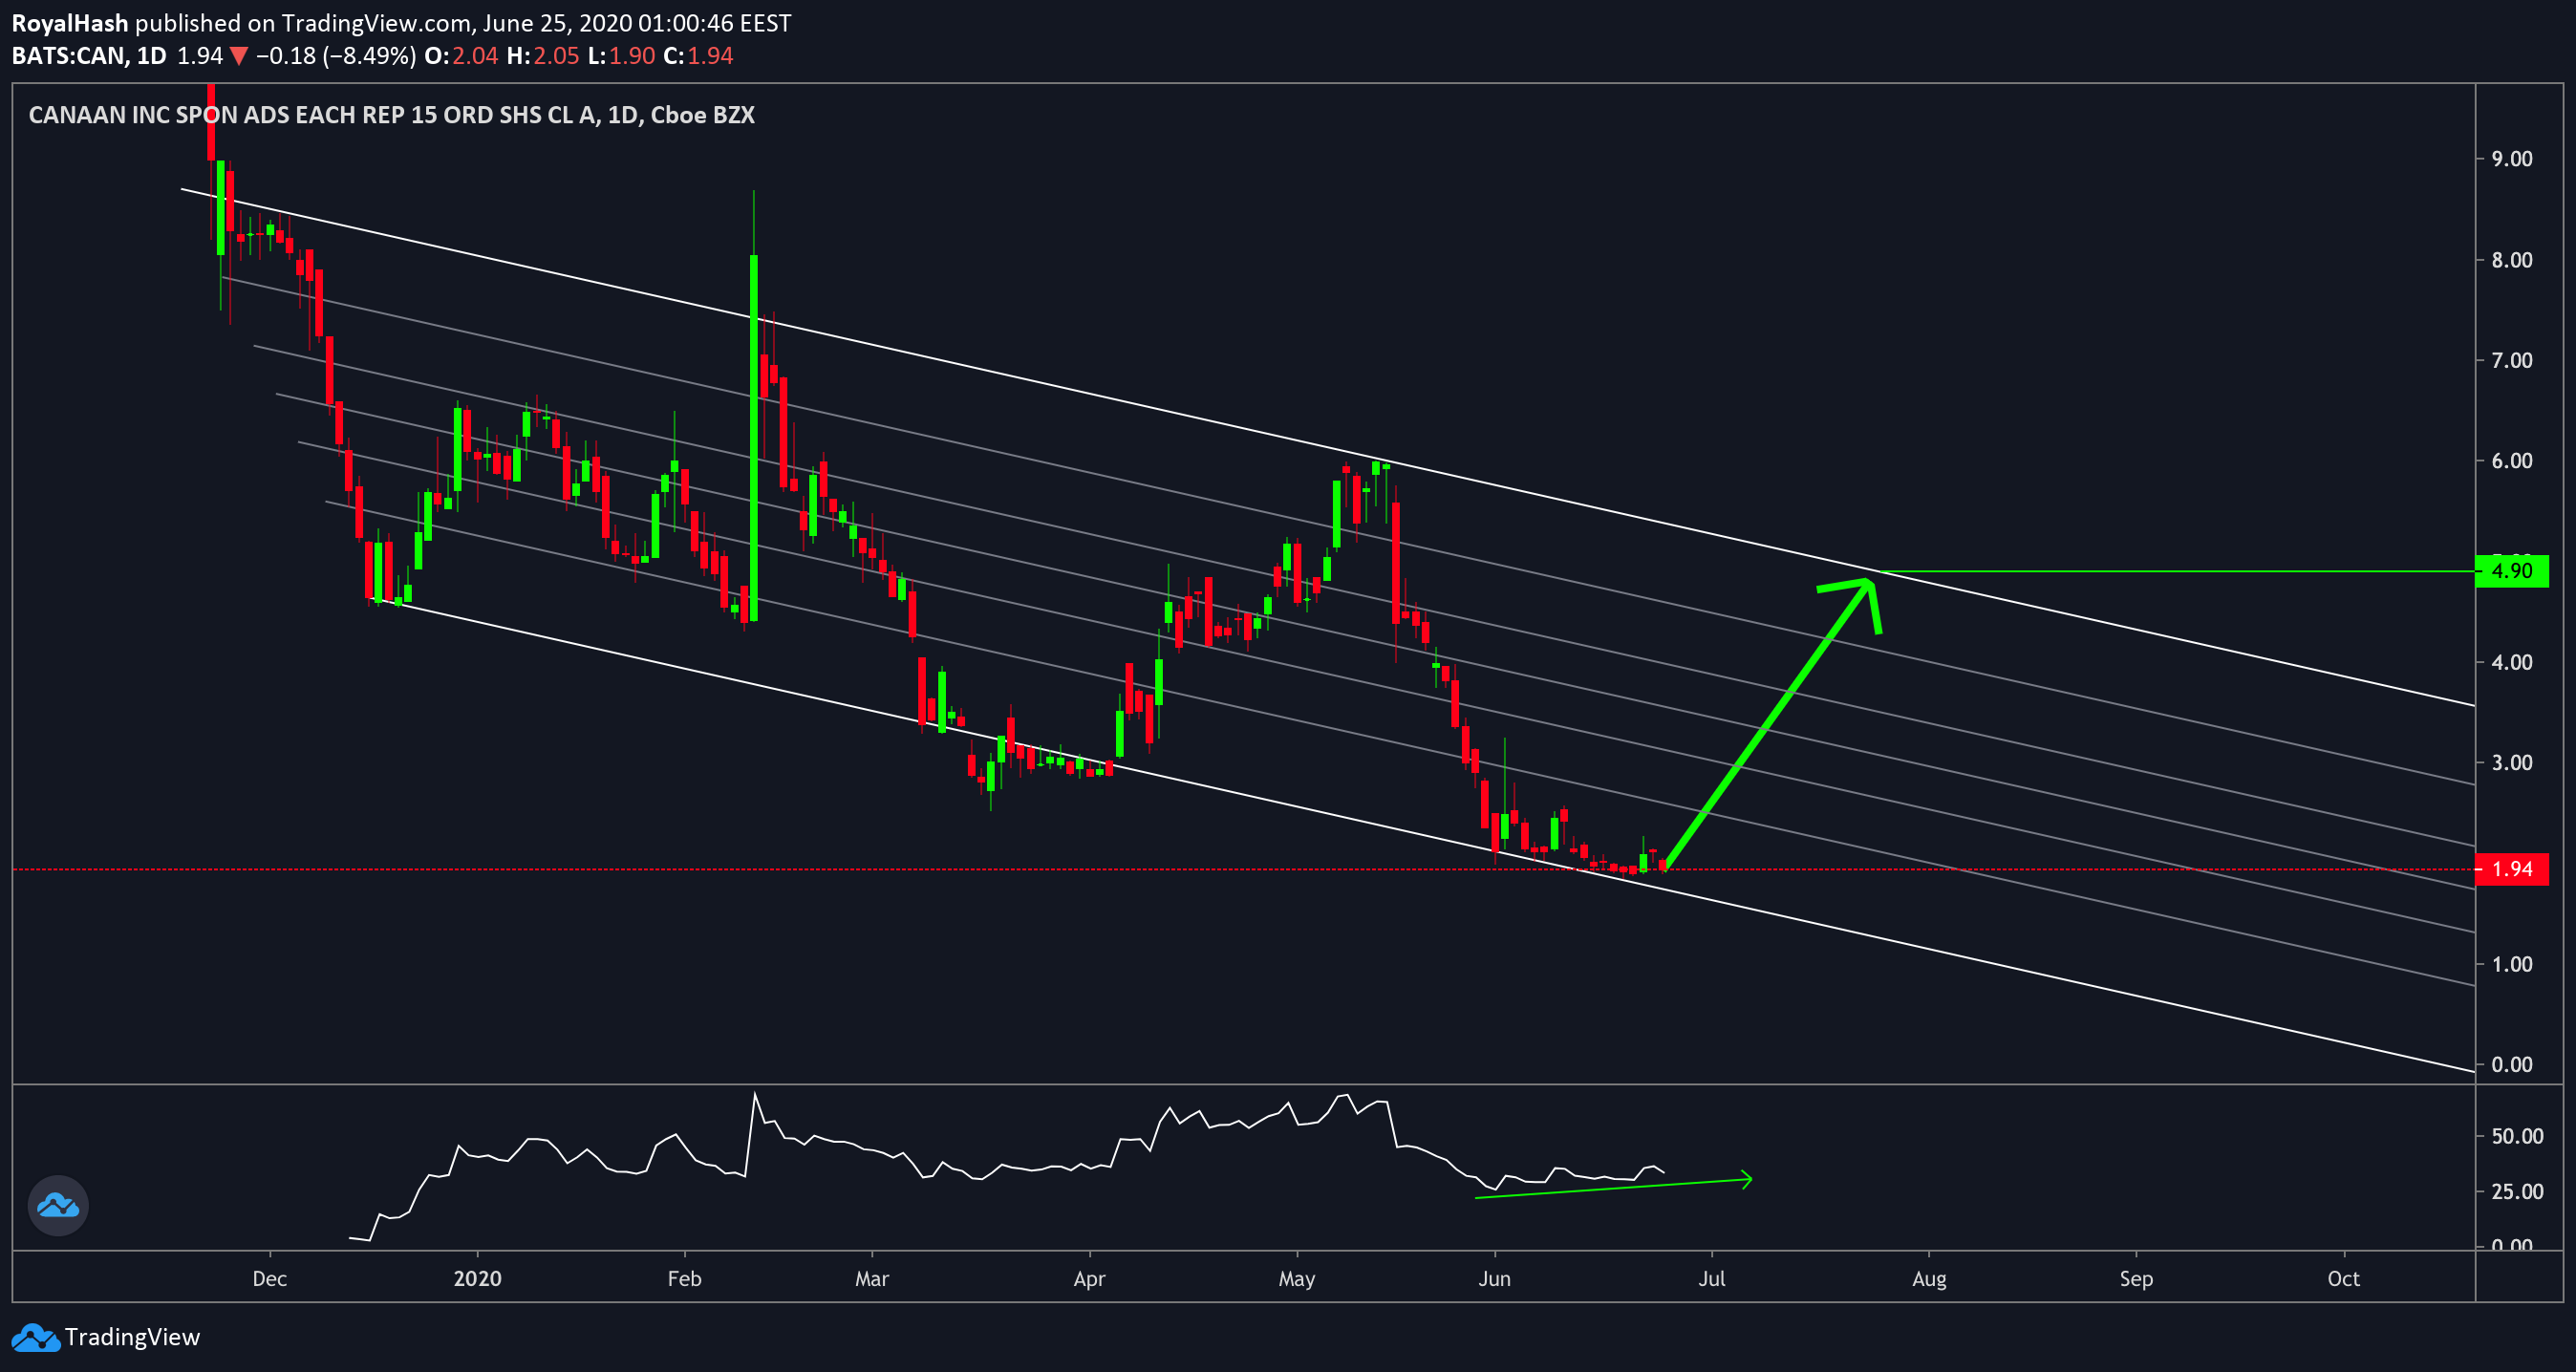The height and width of the screenshot is (1372, 2576).
Task: Click the May label on the time axis
Action: tap(1297, 1279)
